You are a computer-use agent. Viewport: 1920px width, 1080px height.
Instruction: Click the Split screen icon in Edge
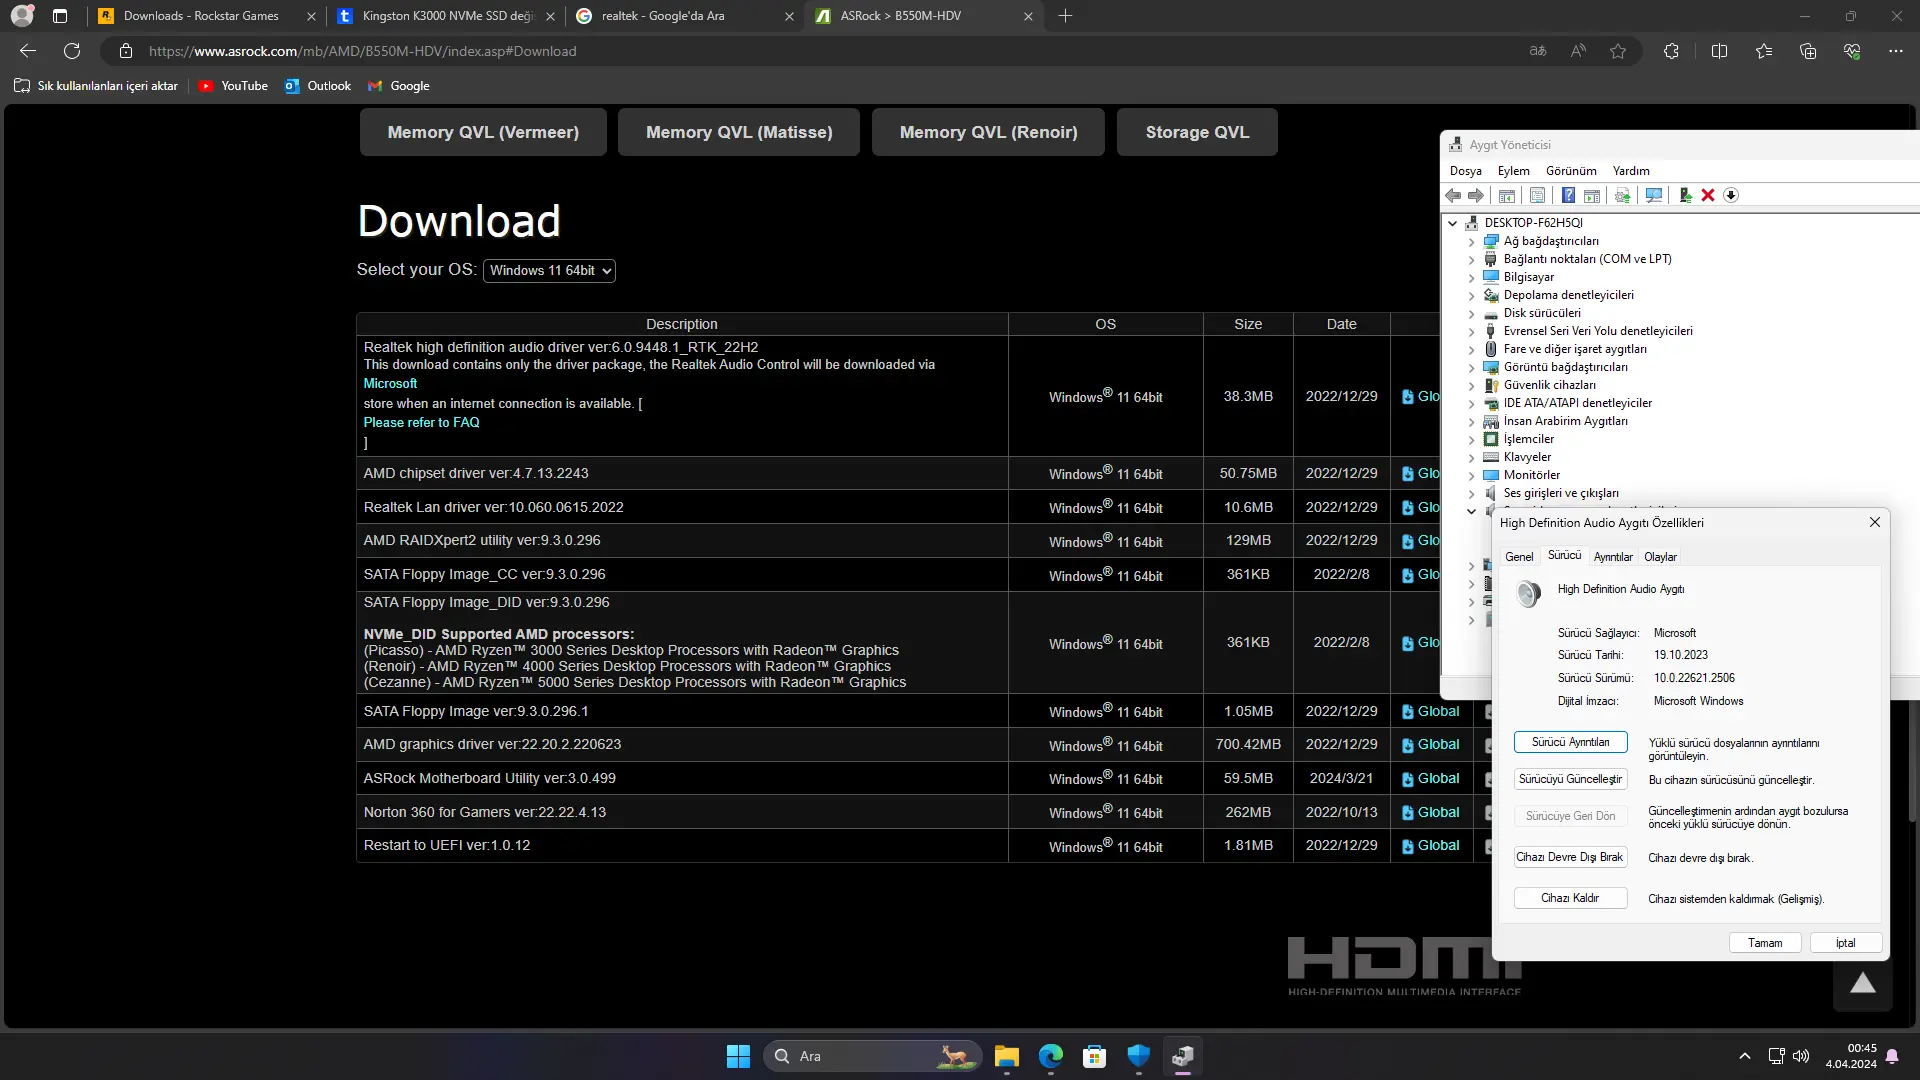pyautogui.click(x=1719, y=51)
